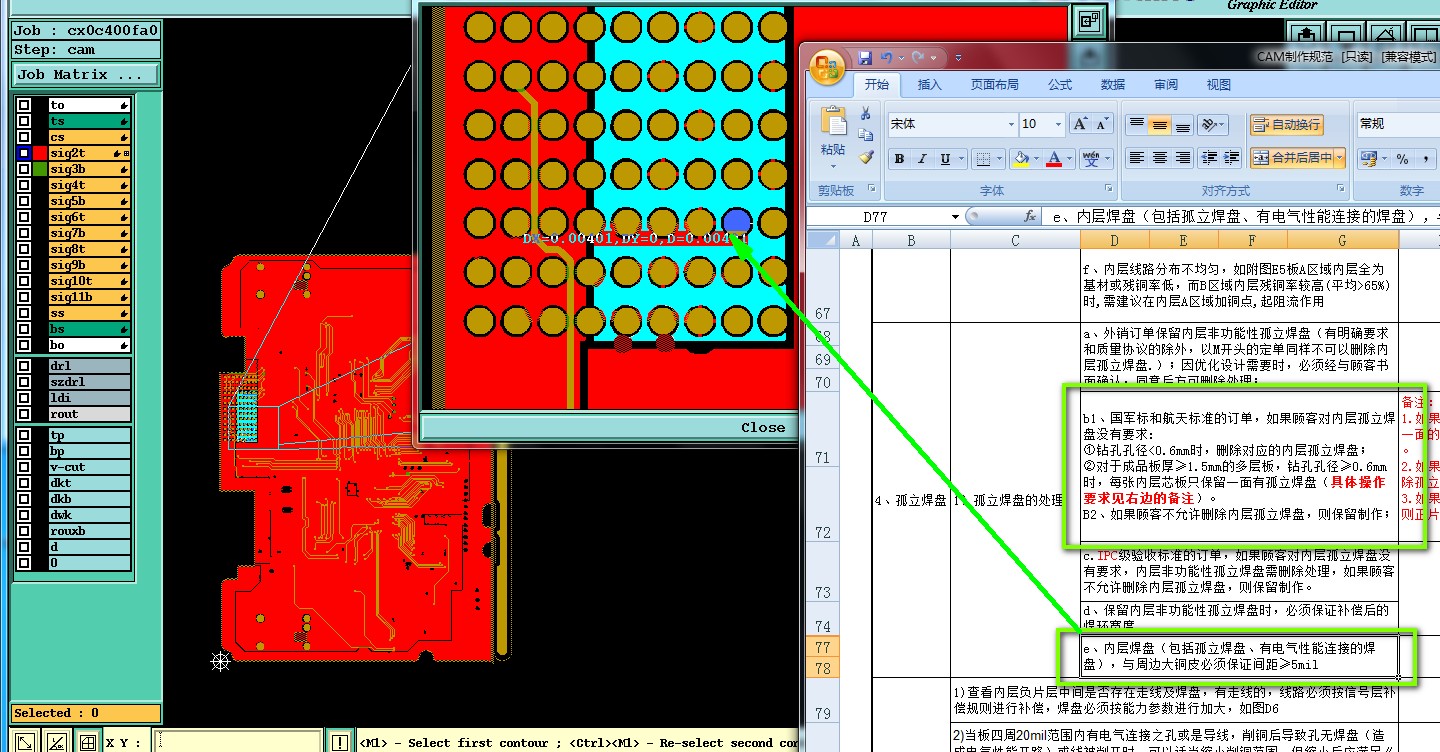Screen dimensions: 1440x752
Task: Center text horizontally in cell
Action: [x=1159, y=158]
